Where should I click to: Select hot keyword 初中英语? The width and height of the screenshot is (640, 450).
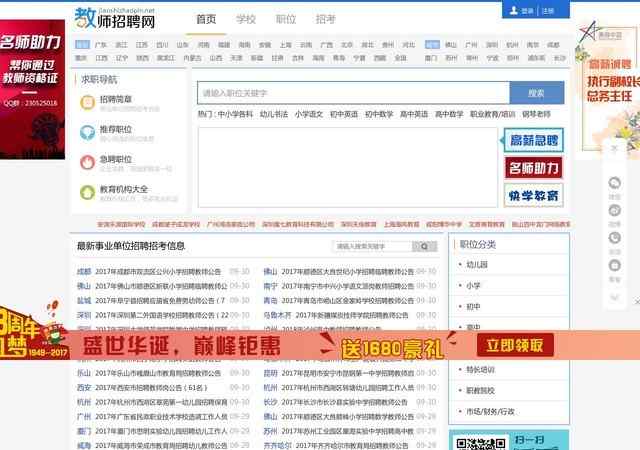(x=344, y=114)
